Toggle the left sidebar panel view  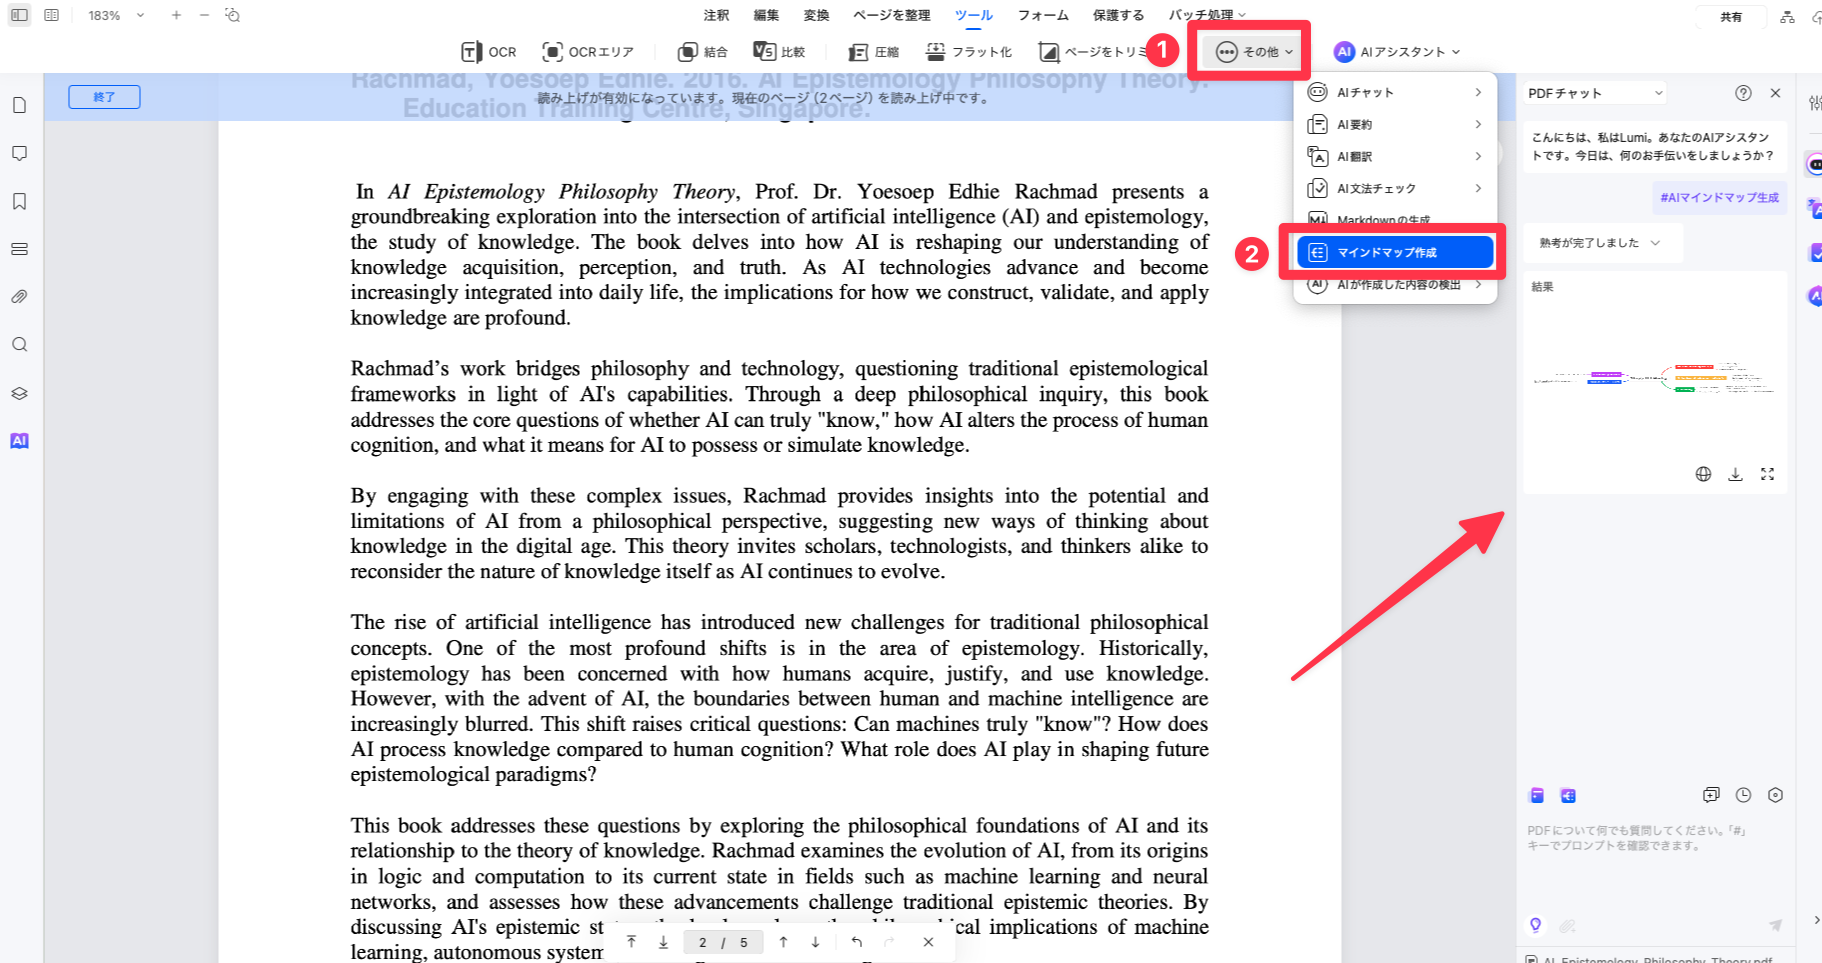(19, 15)
